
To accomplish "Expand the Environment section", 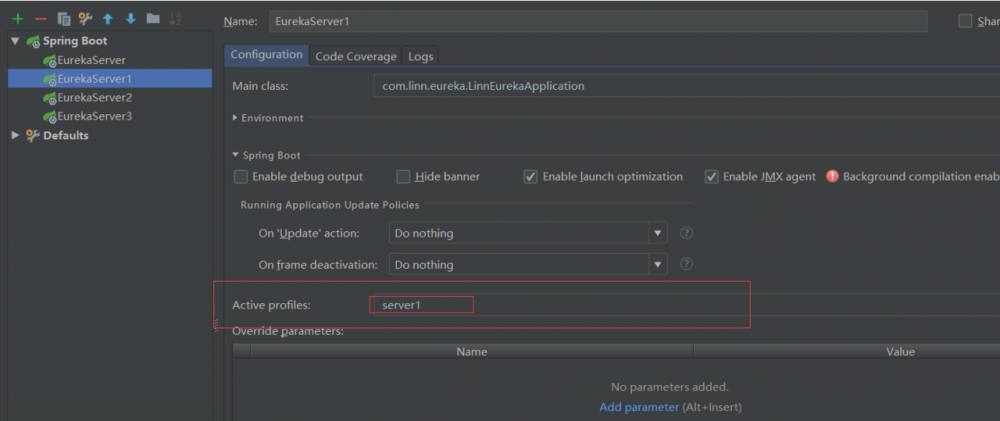I will 235,118.
